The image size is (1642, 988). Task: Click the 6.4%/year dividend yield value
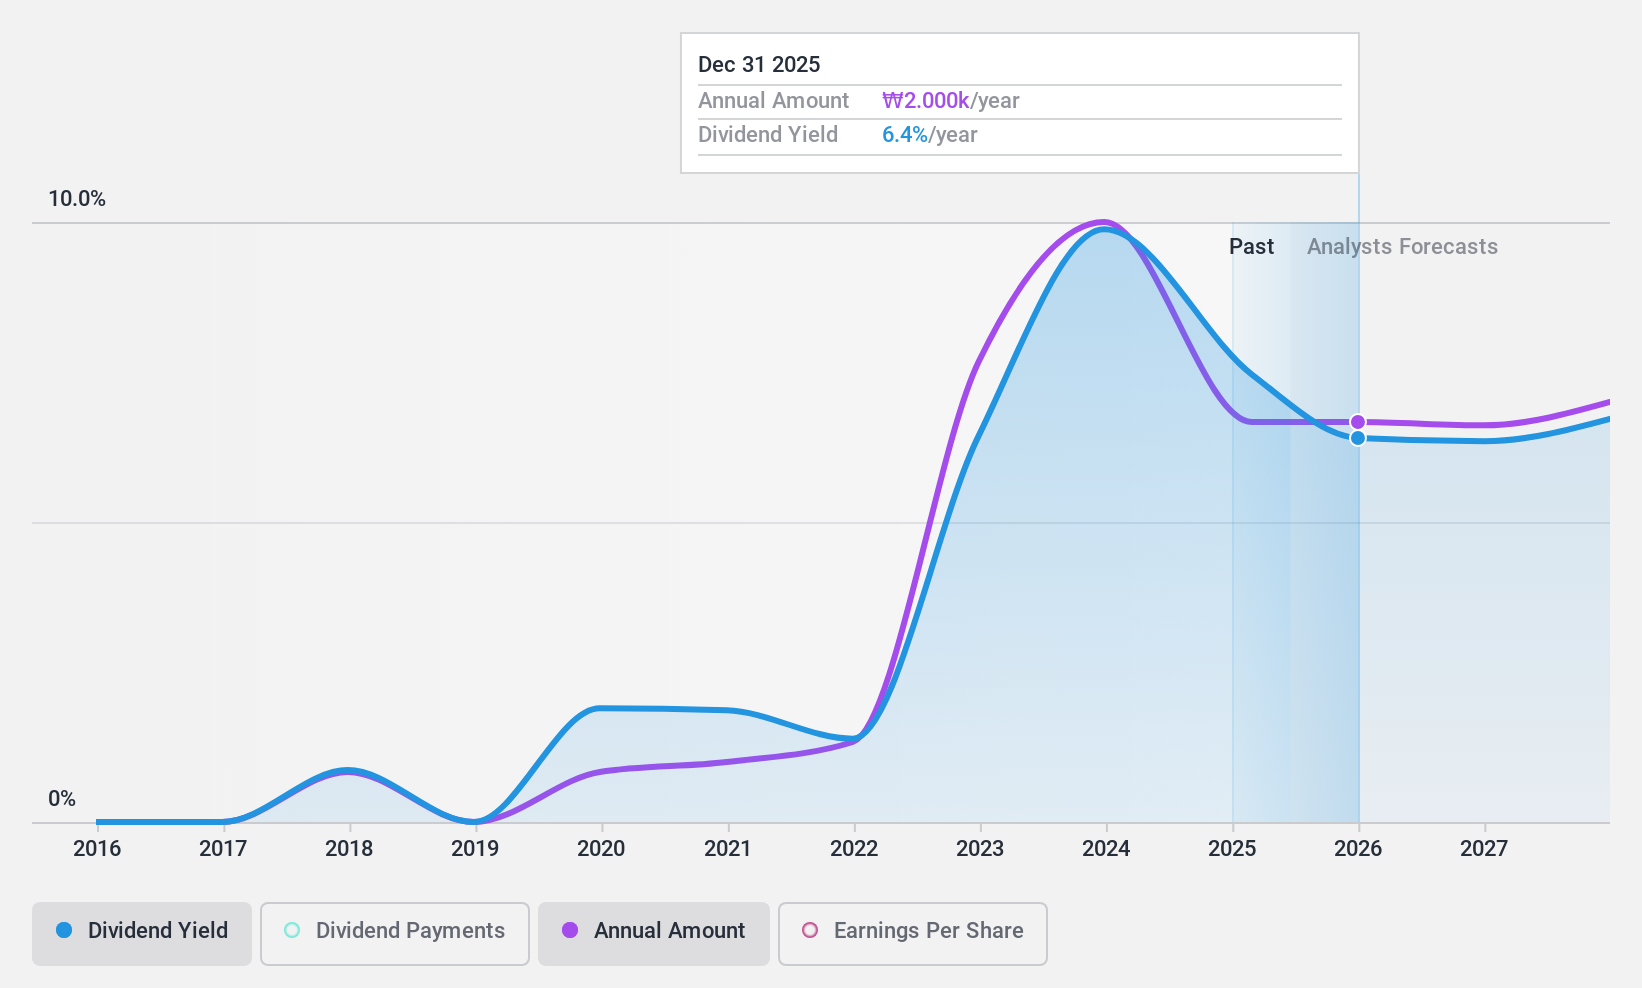929,135
